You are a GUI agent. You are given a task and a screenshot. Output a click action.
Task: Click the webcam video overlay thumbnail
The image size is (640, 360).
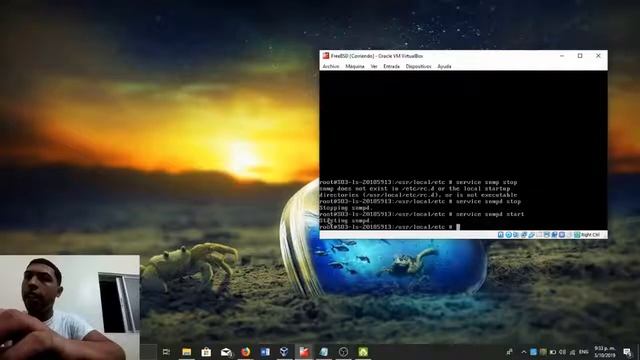[x=70, y=307]
